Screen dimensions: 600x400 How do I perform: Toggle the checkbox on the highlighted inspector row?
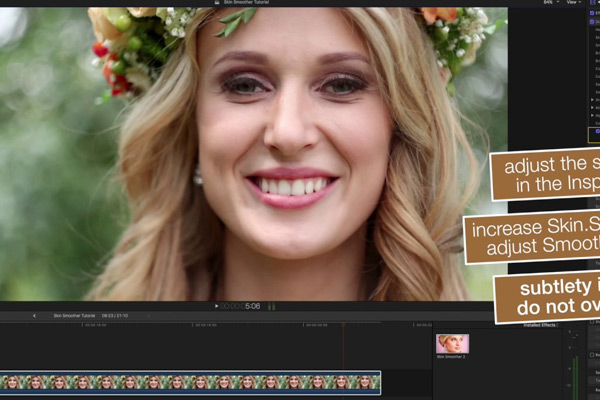tap(592, 22)
